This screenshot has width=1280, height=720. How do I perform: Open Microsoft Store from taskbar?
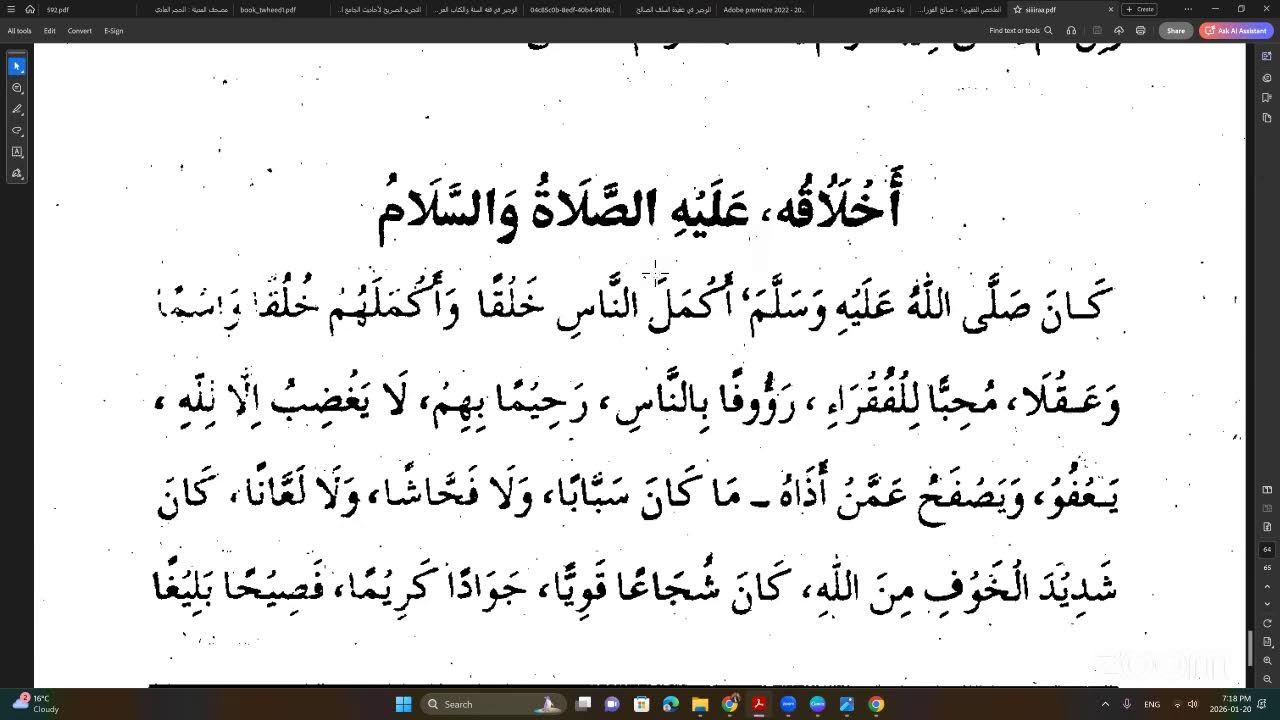pyautogui.click(x=642, y=704)
